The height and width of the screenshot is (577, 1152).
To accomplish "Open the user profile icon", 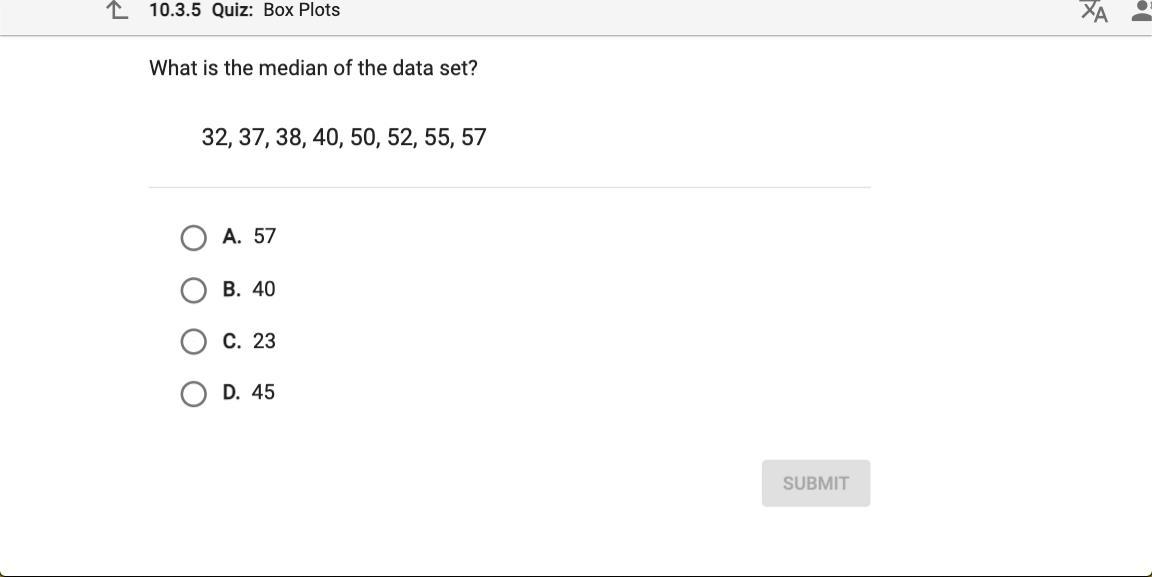I will click(x=1142, y=11).
